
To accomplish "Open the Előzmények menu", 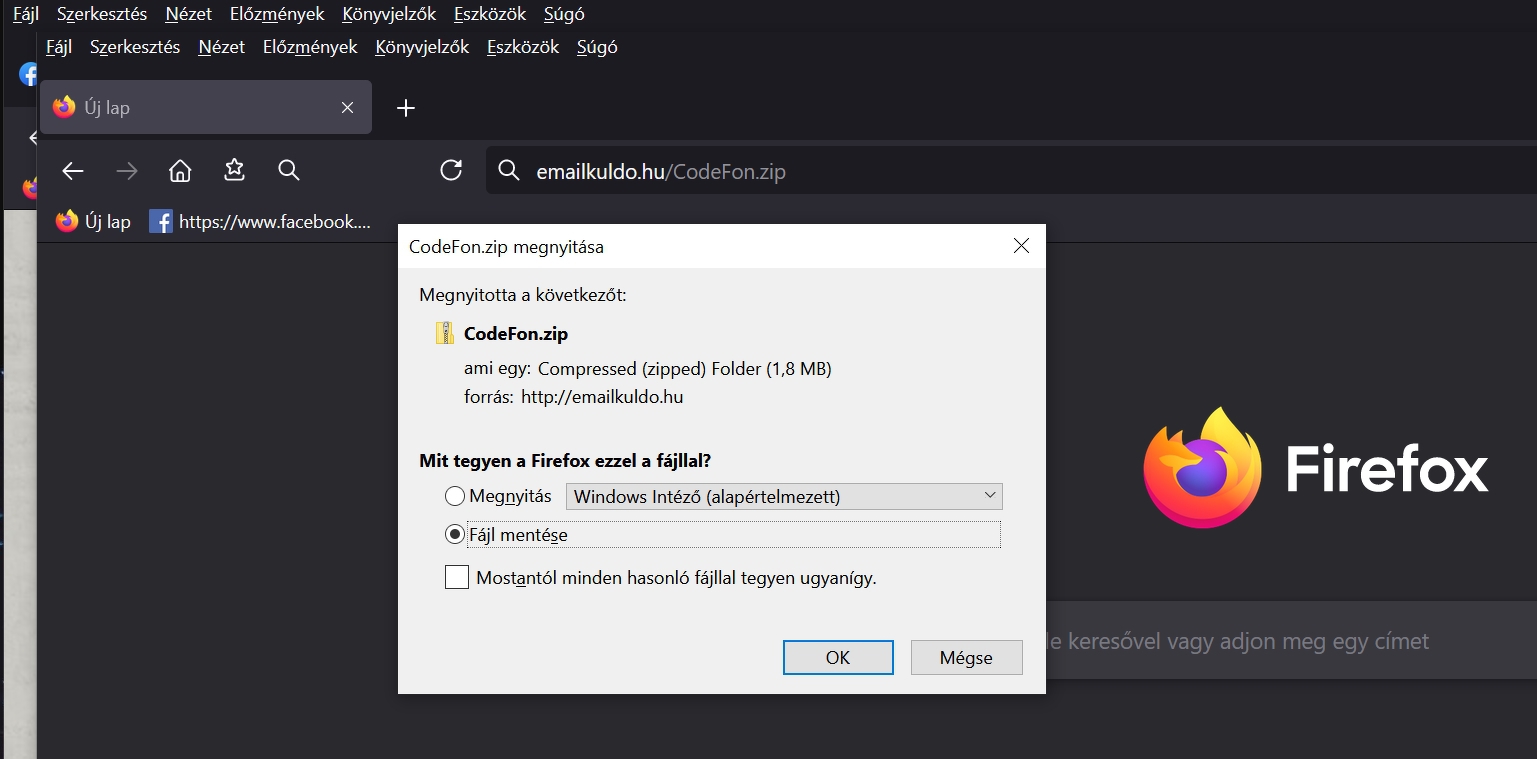I will tap(310, 47).
